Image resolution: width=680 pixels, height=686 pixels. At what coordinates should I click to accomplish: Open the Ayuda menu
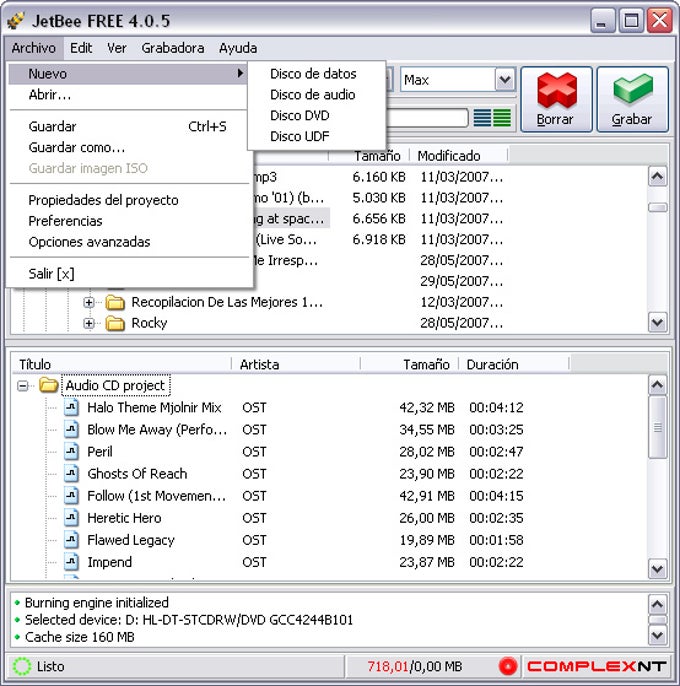pos(238,48)
